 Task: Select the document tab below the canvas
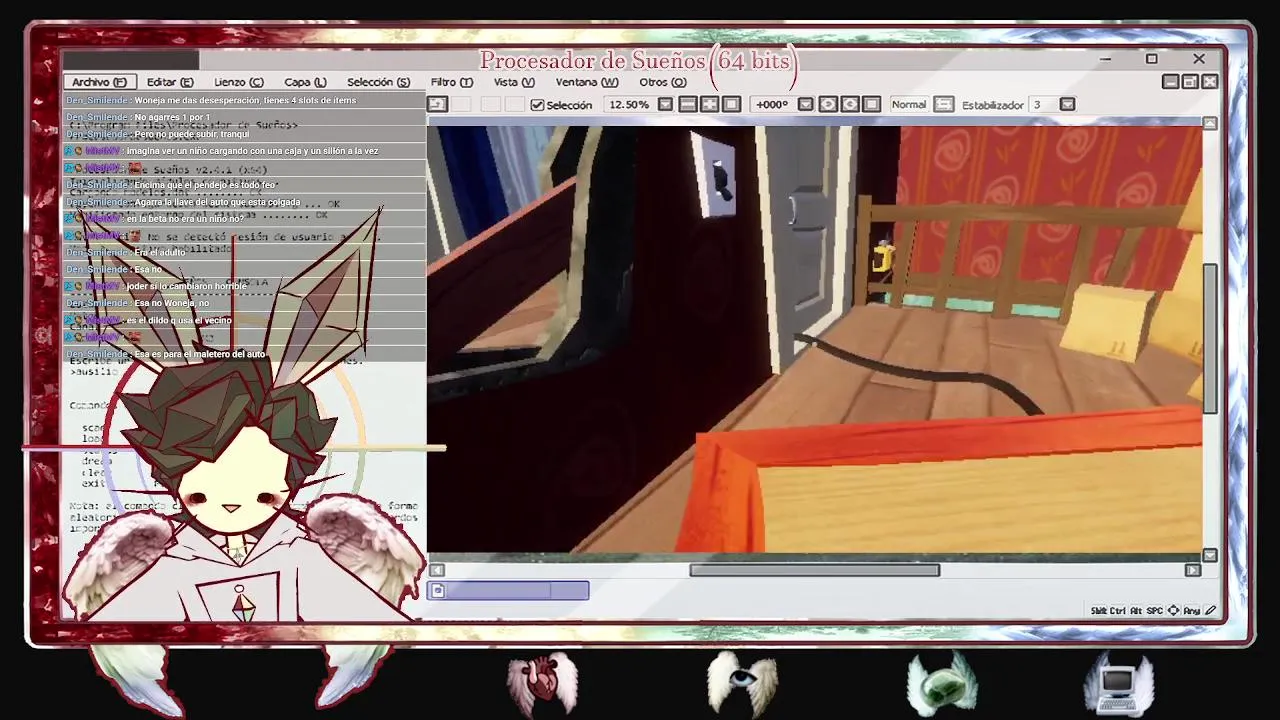coord(508,591)
